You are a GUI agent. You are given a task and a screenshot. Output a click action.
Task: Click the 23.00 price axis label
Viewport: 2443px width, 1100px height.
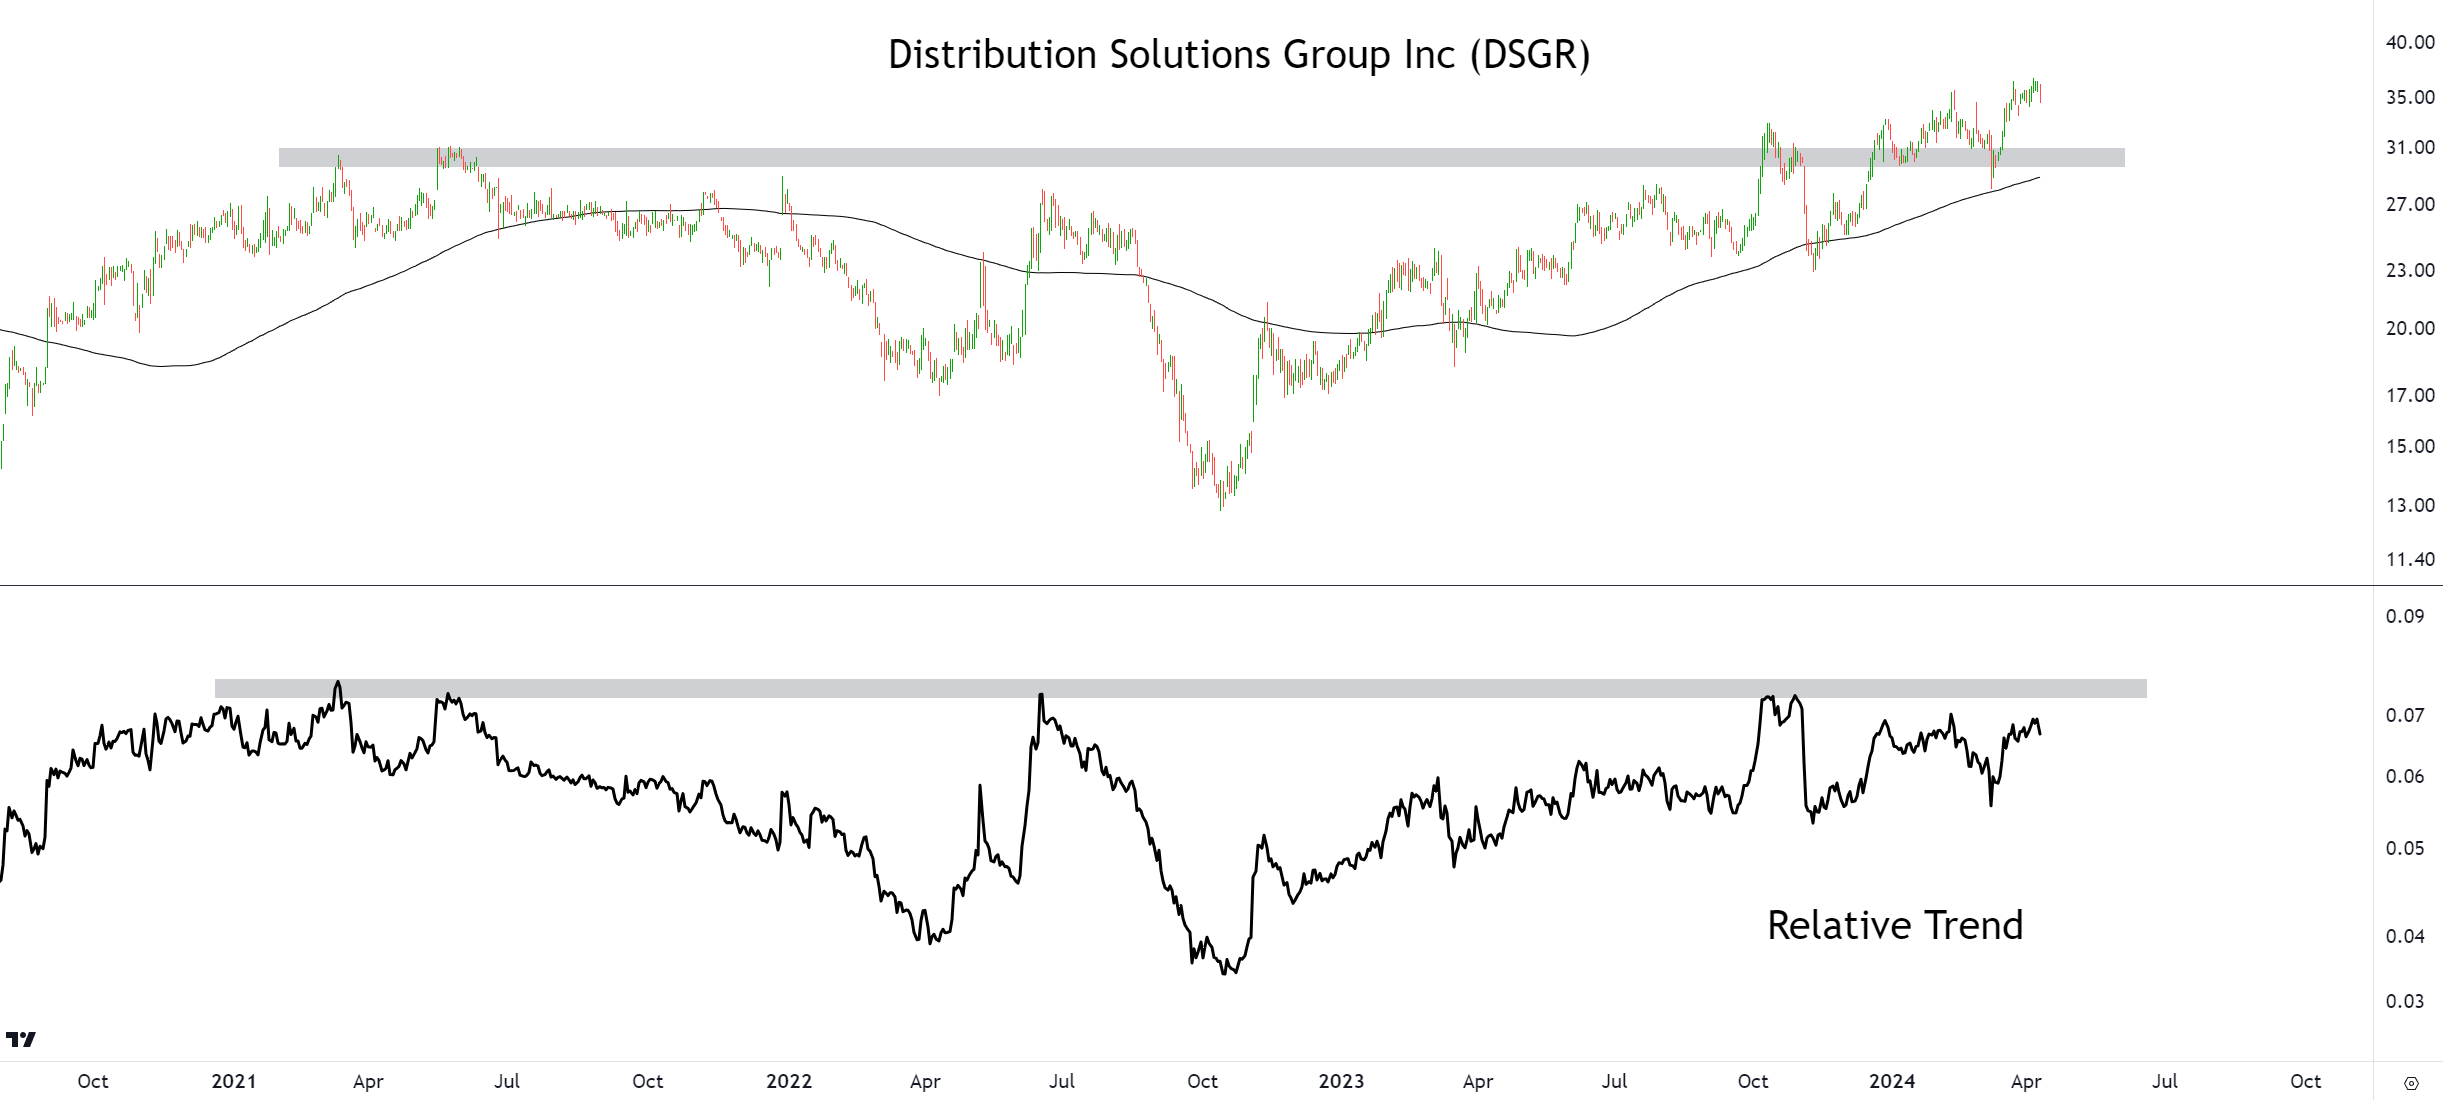click(x=2410, y=270)
